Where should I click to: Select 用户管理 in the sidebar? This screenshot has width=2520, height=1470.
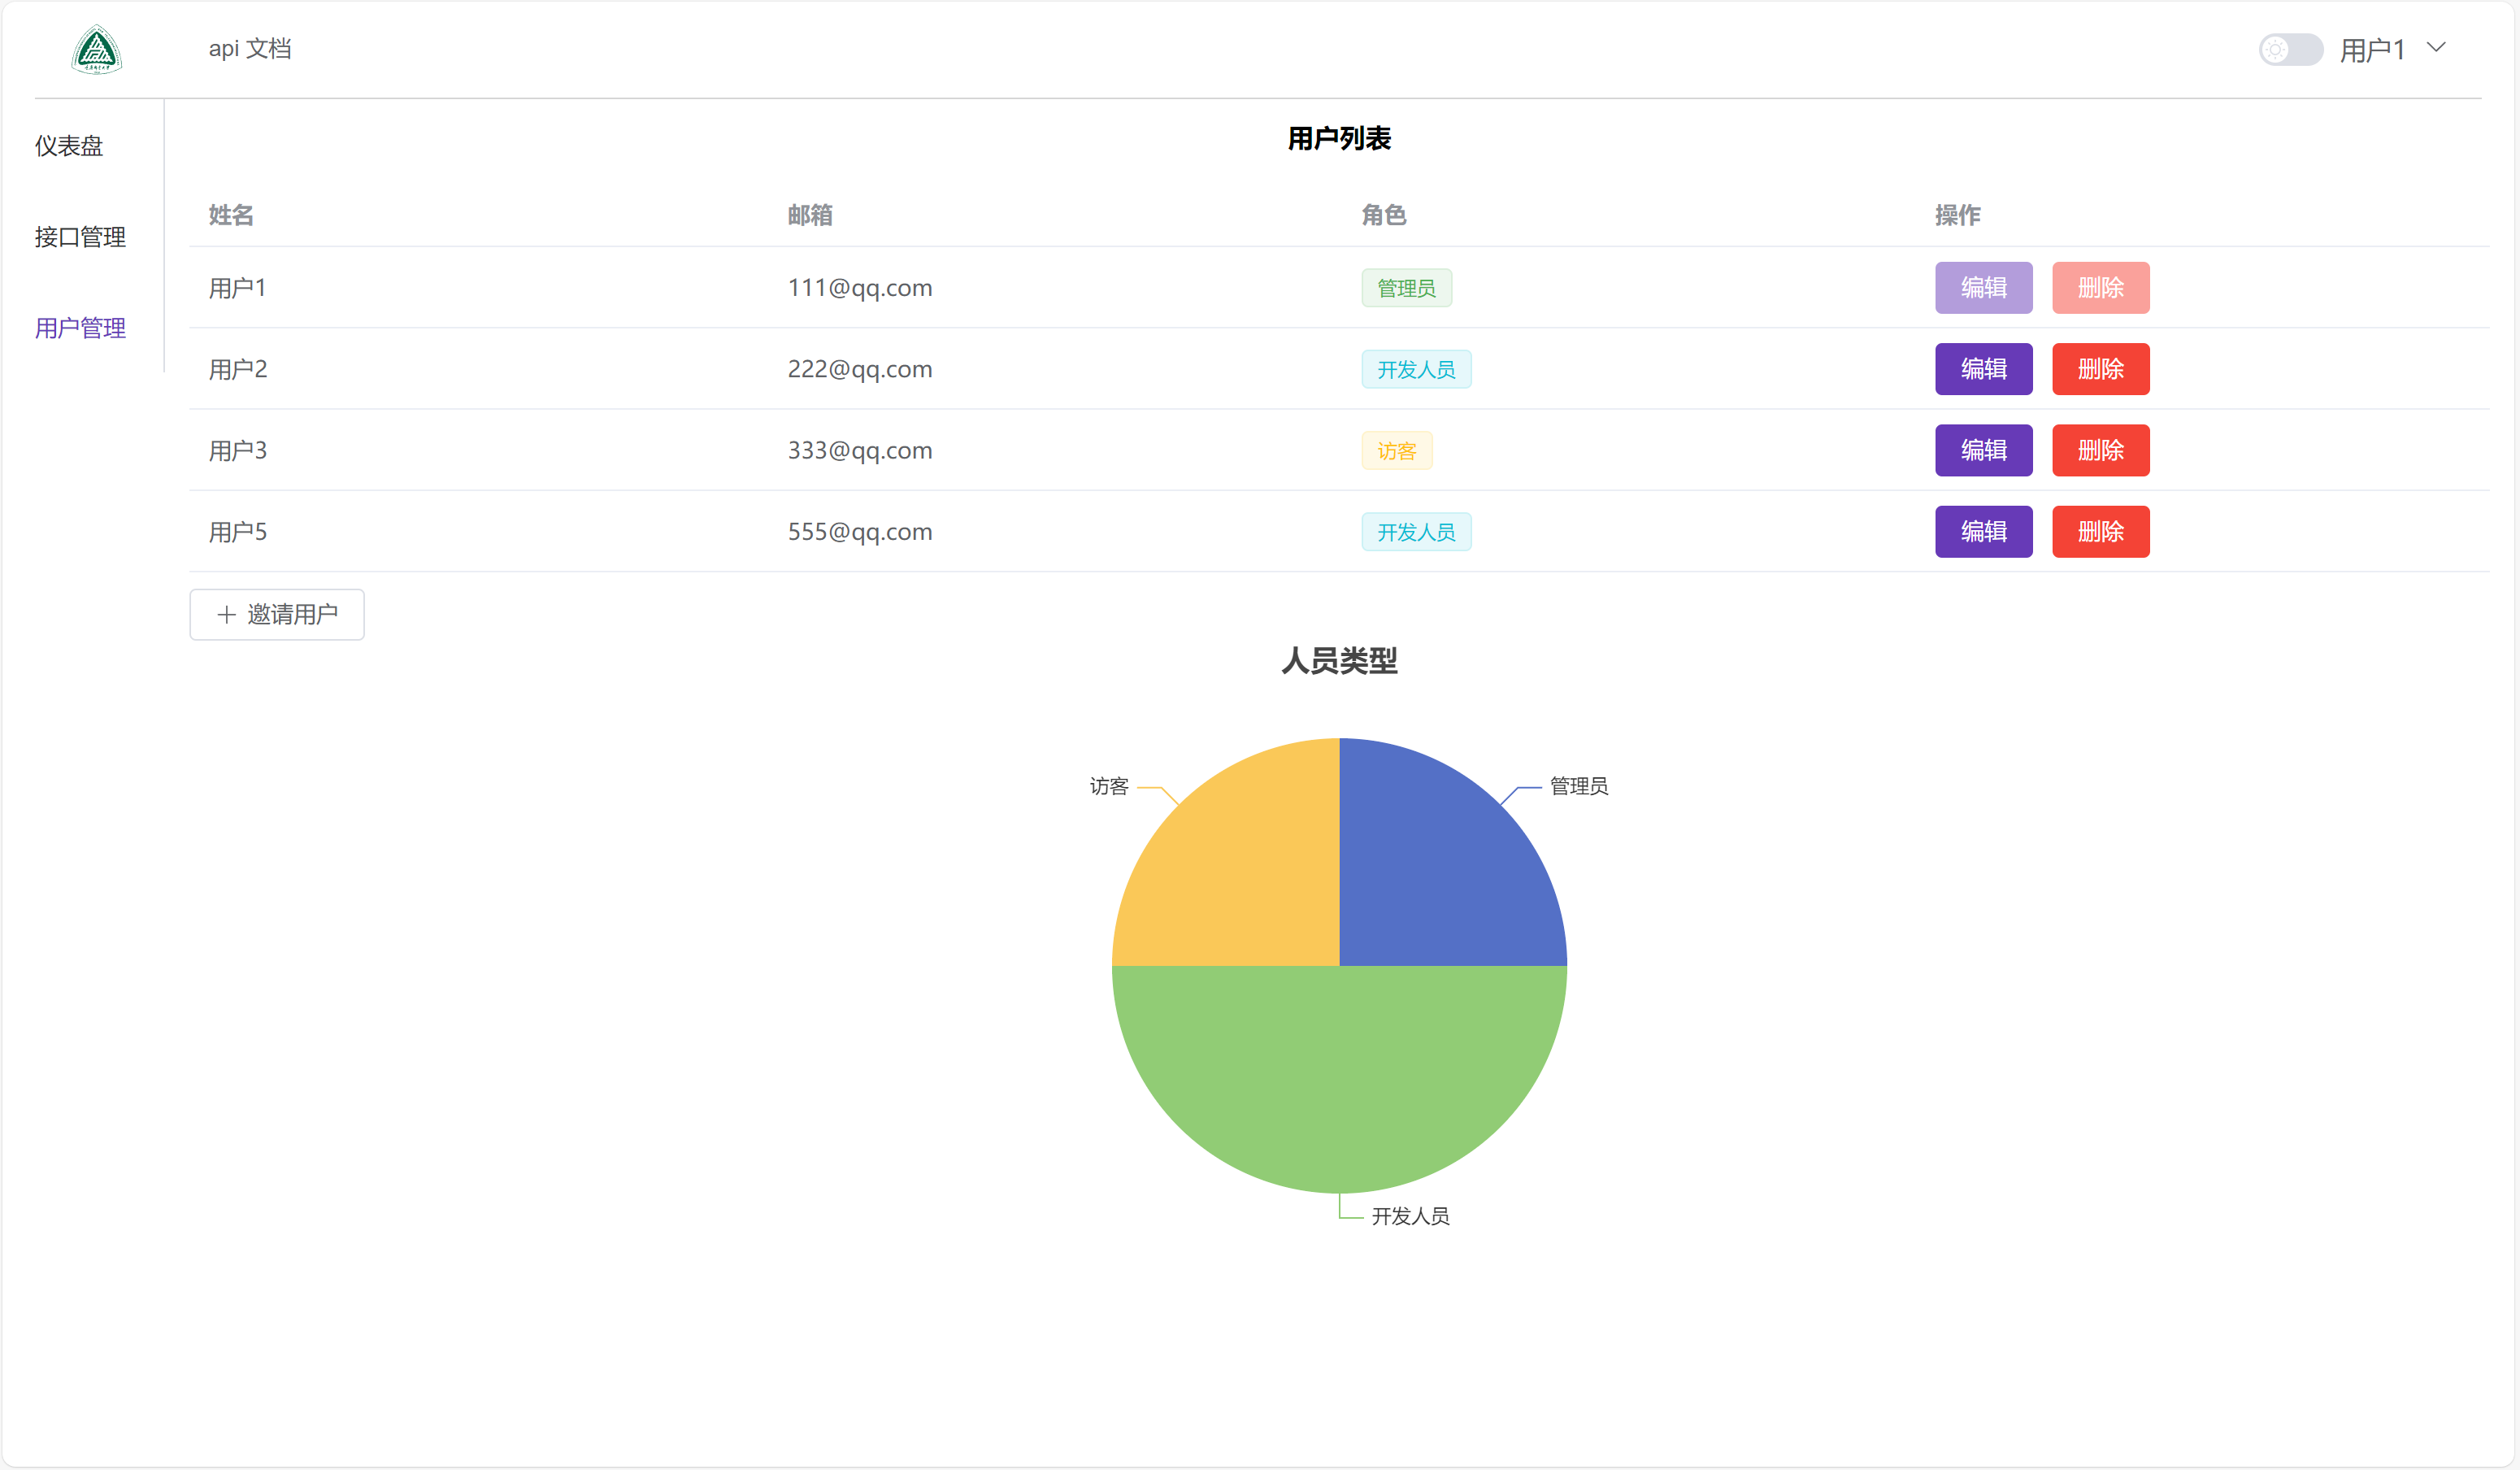80,328
